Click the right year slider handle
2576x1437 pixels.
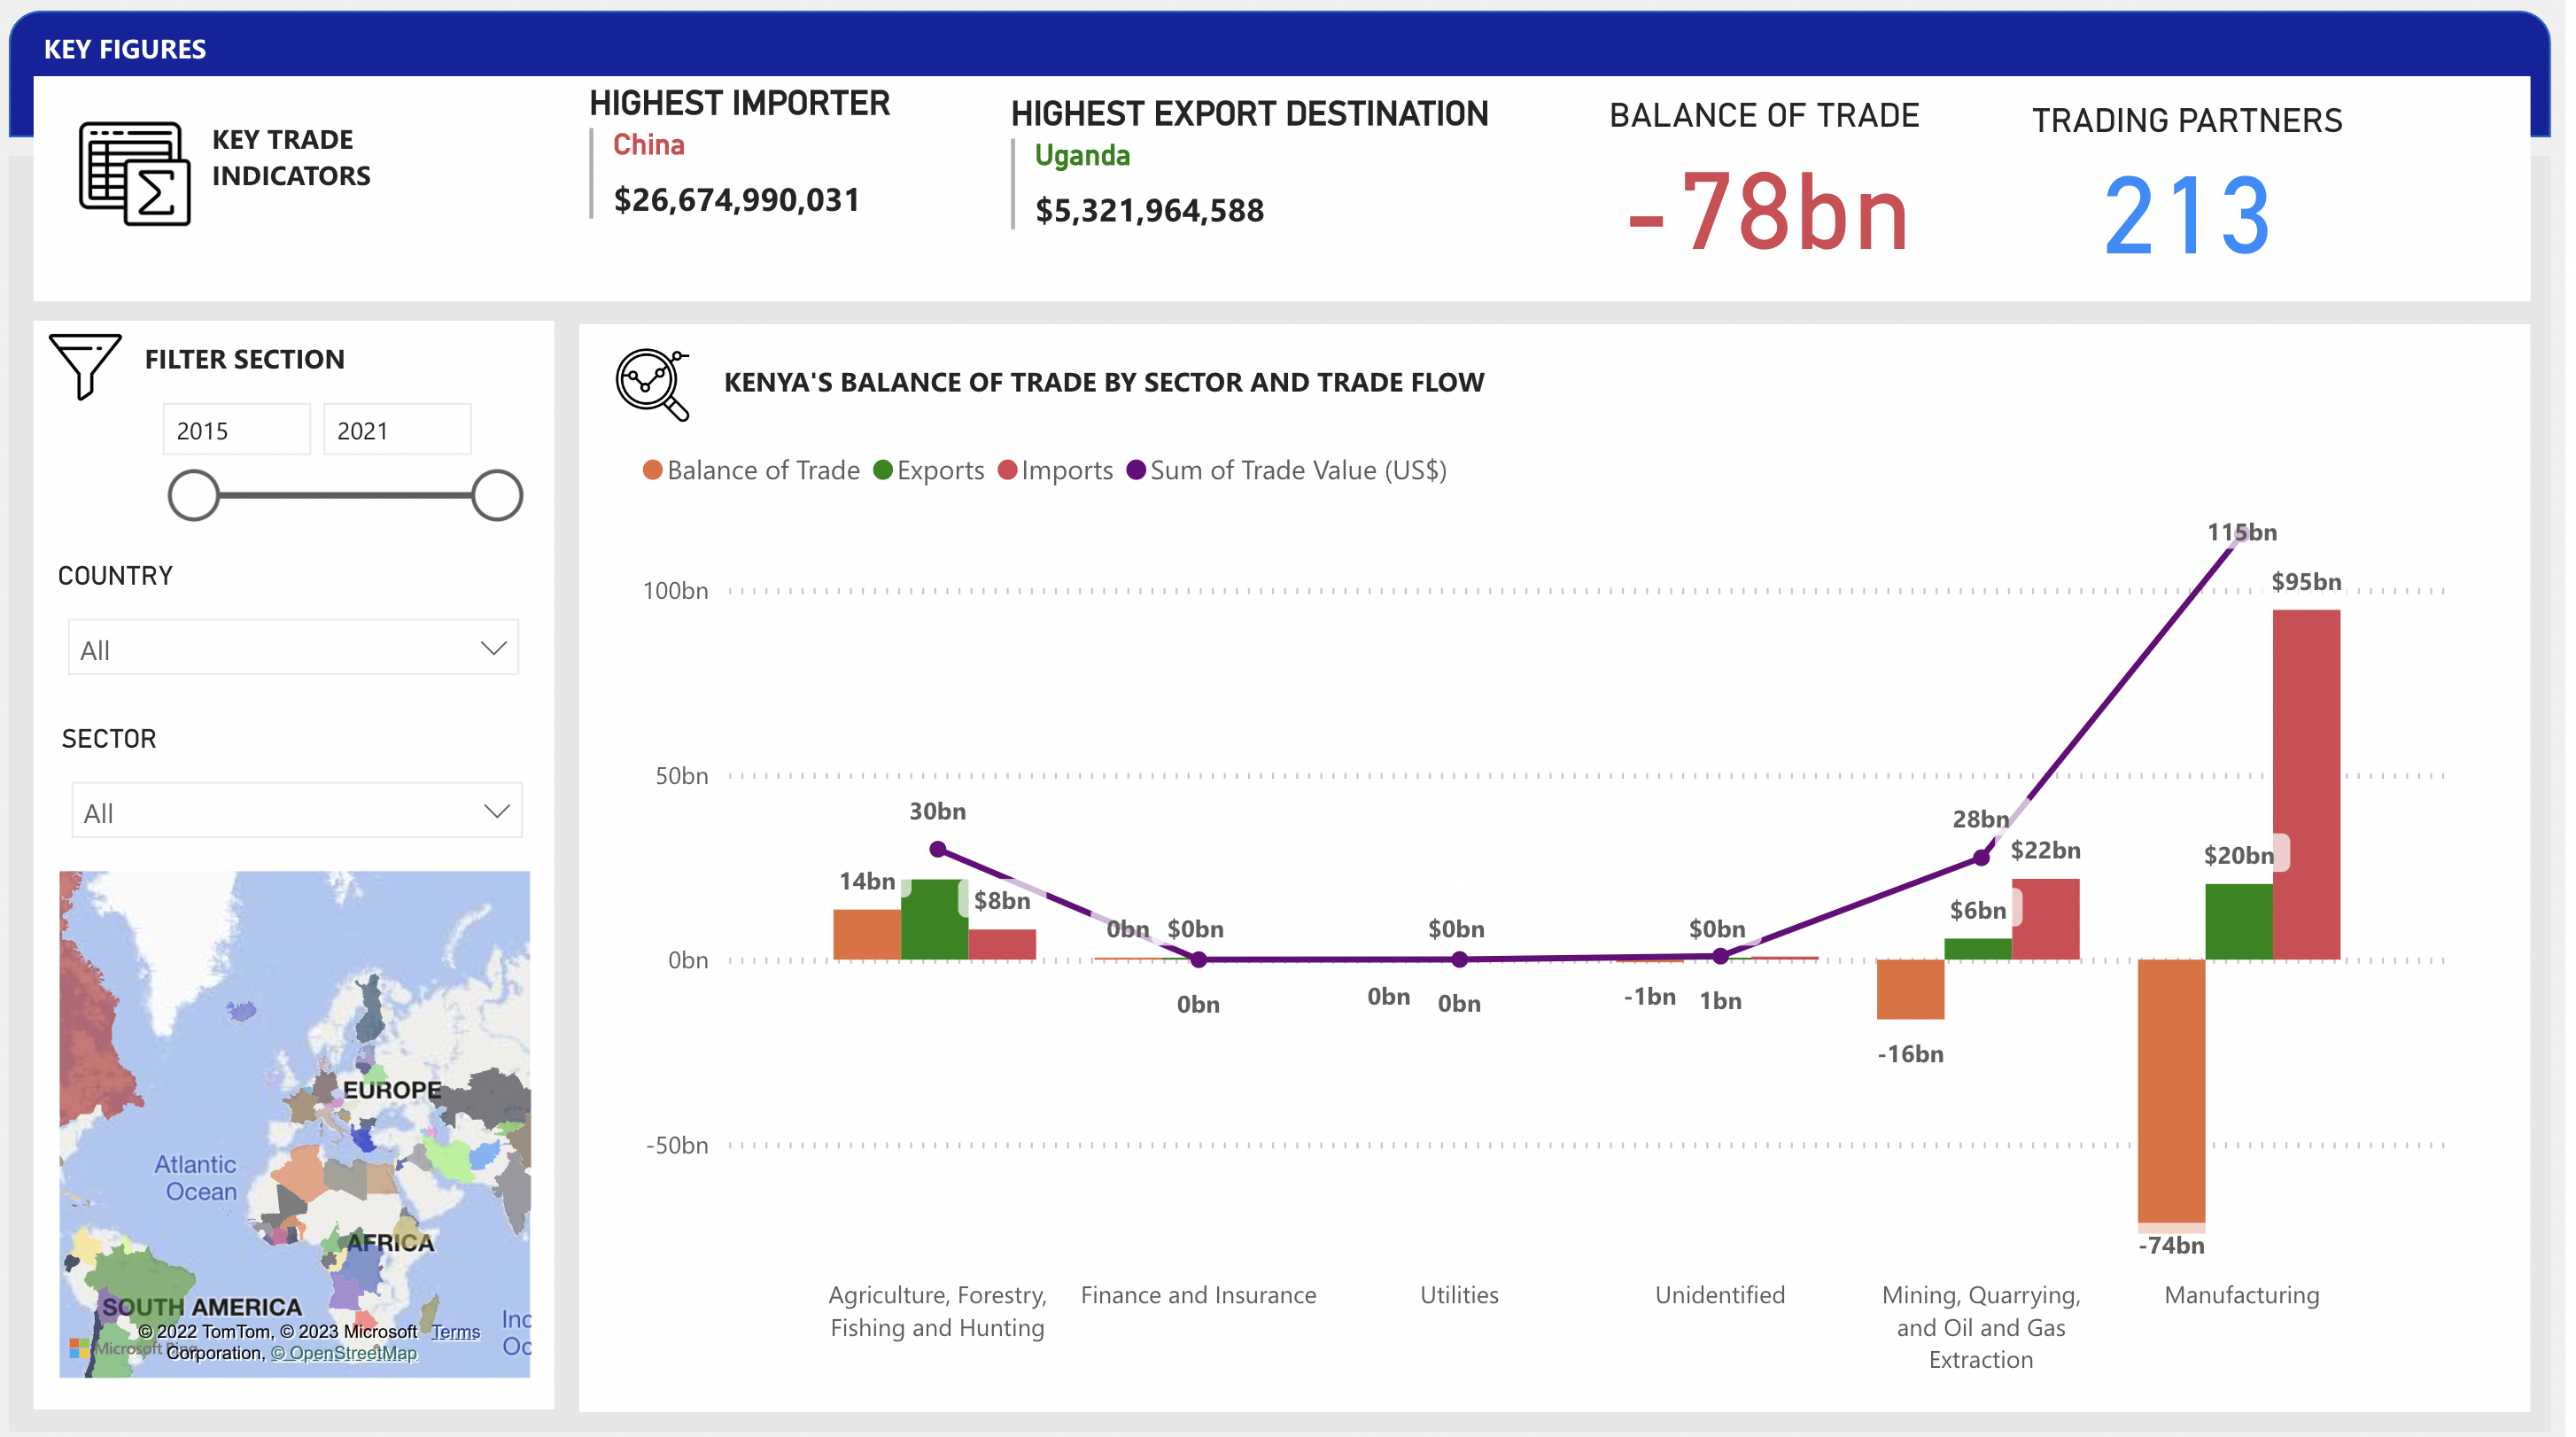[x=497, y=496]
